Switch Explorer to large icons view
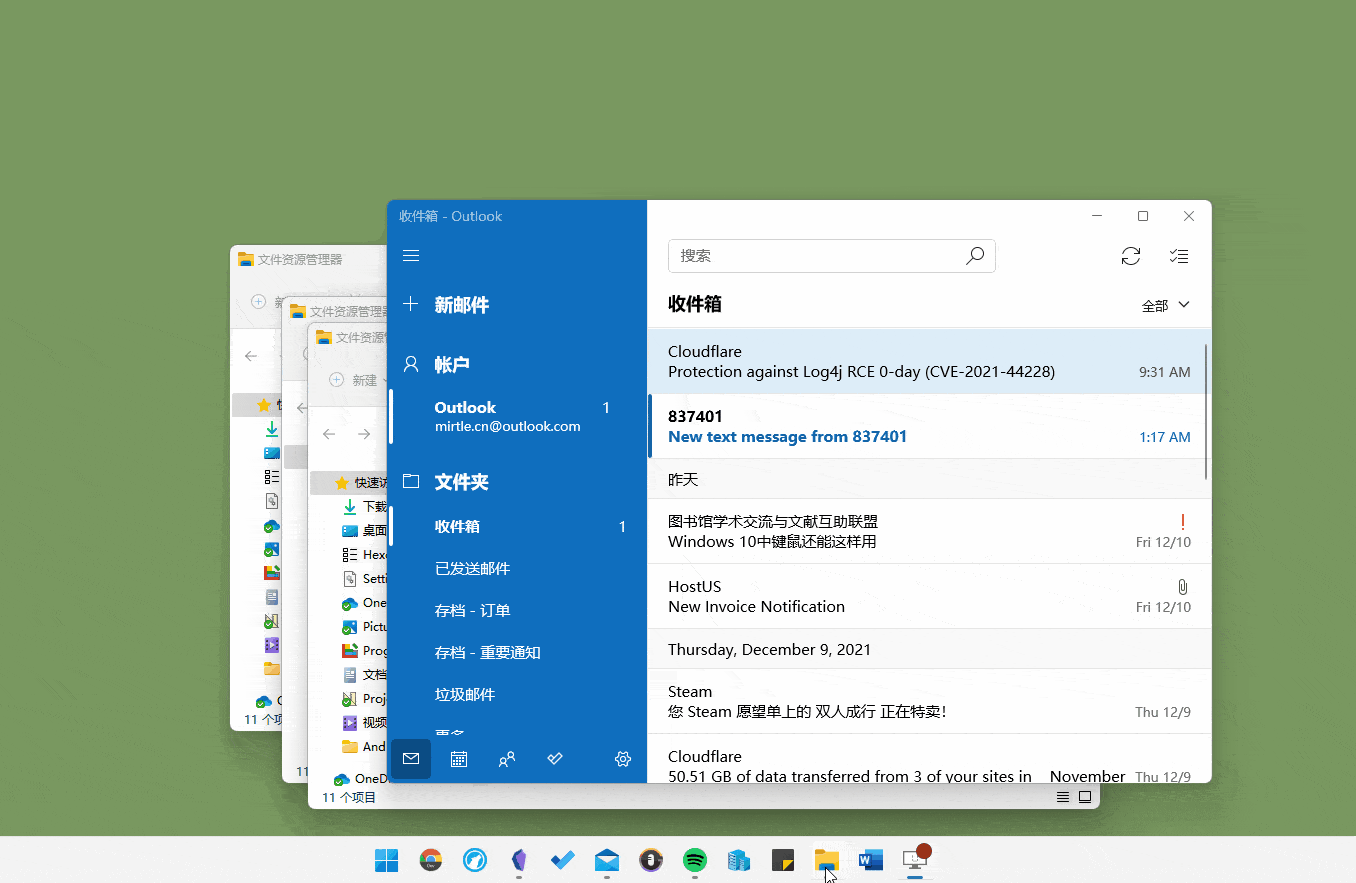Image resolution: width=1356 pixels, height=883 pixels. (1085, 797)
